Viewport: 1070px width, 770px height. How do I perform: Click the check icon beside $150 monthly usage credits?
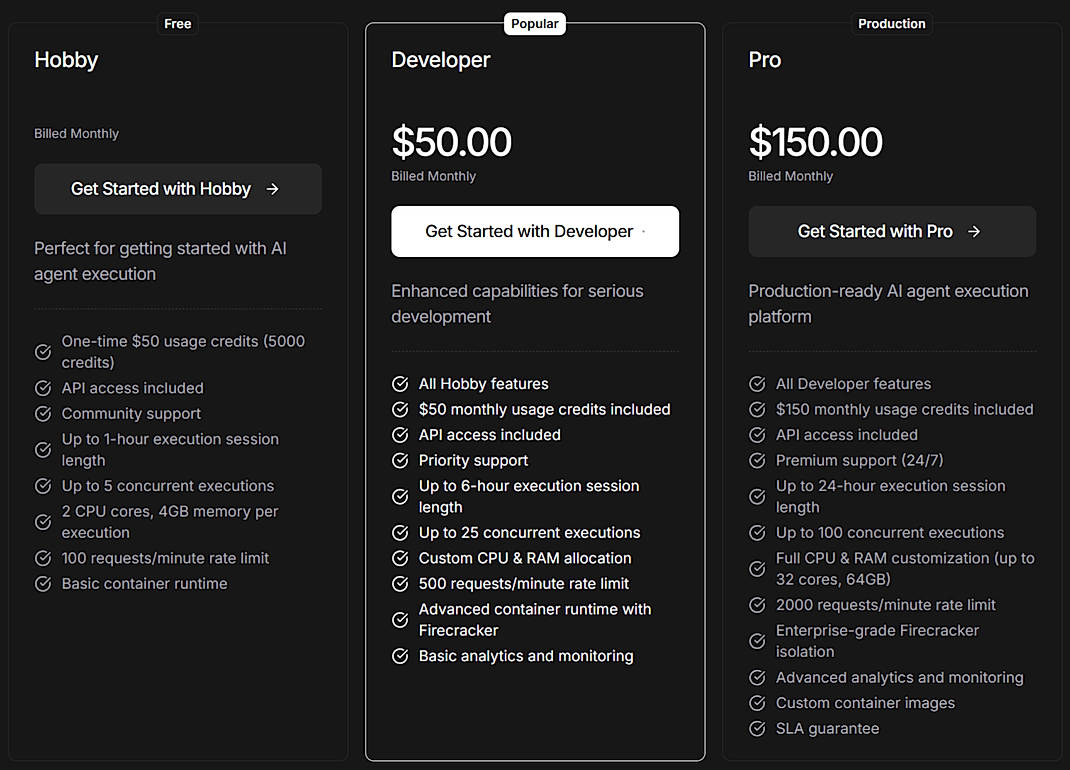point(757,410)
